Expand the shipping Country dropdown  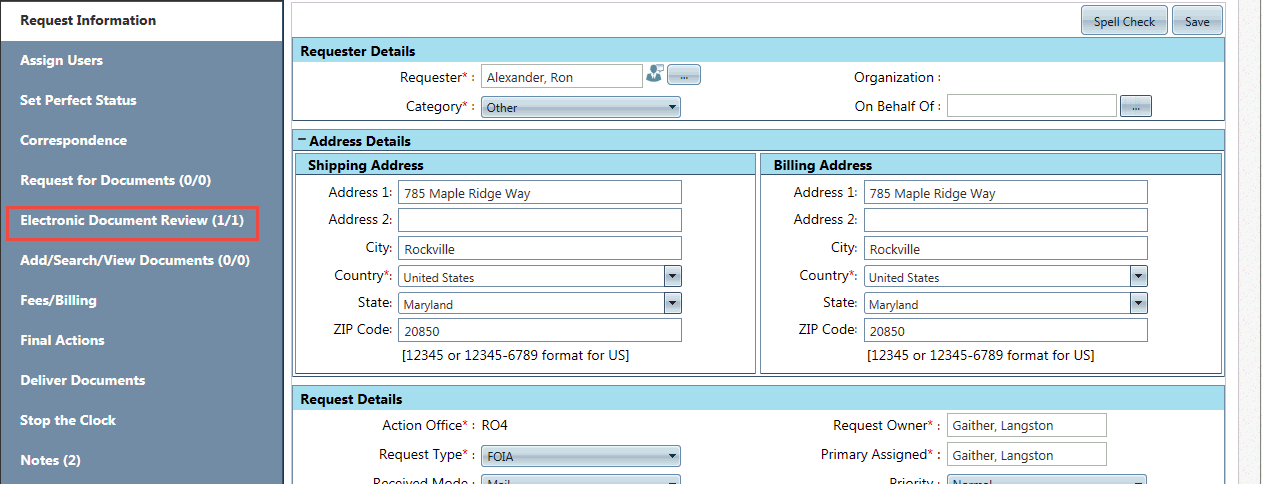tap(672, 277)
